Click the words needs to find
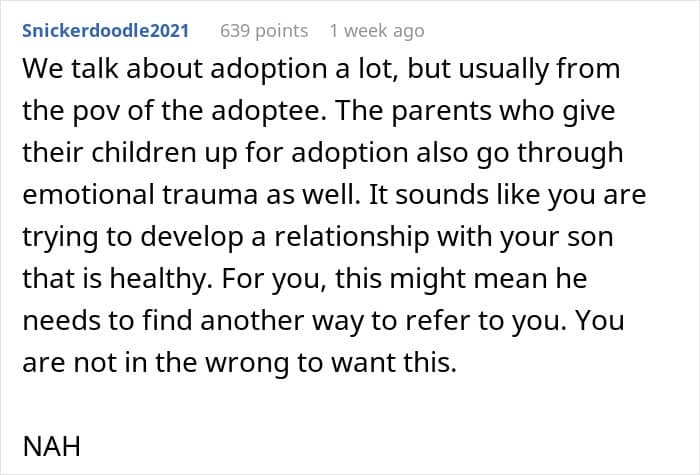 pos(107,321)
